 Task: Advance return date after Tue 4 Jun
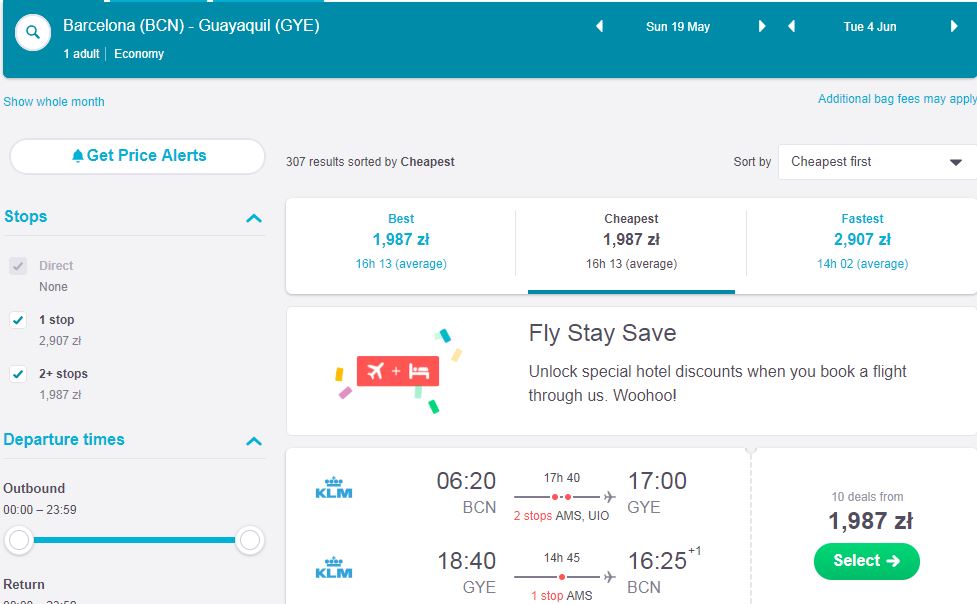point(953,26)
